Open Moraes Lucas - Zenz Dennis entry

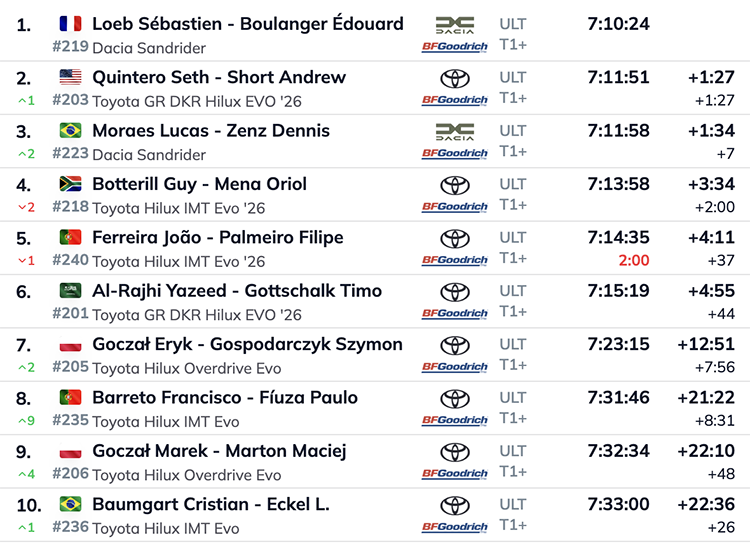coord(211,131)
